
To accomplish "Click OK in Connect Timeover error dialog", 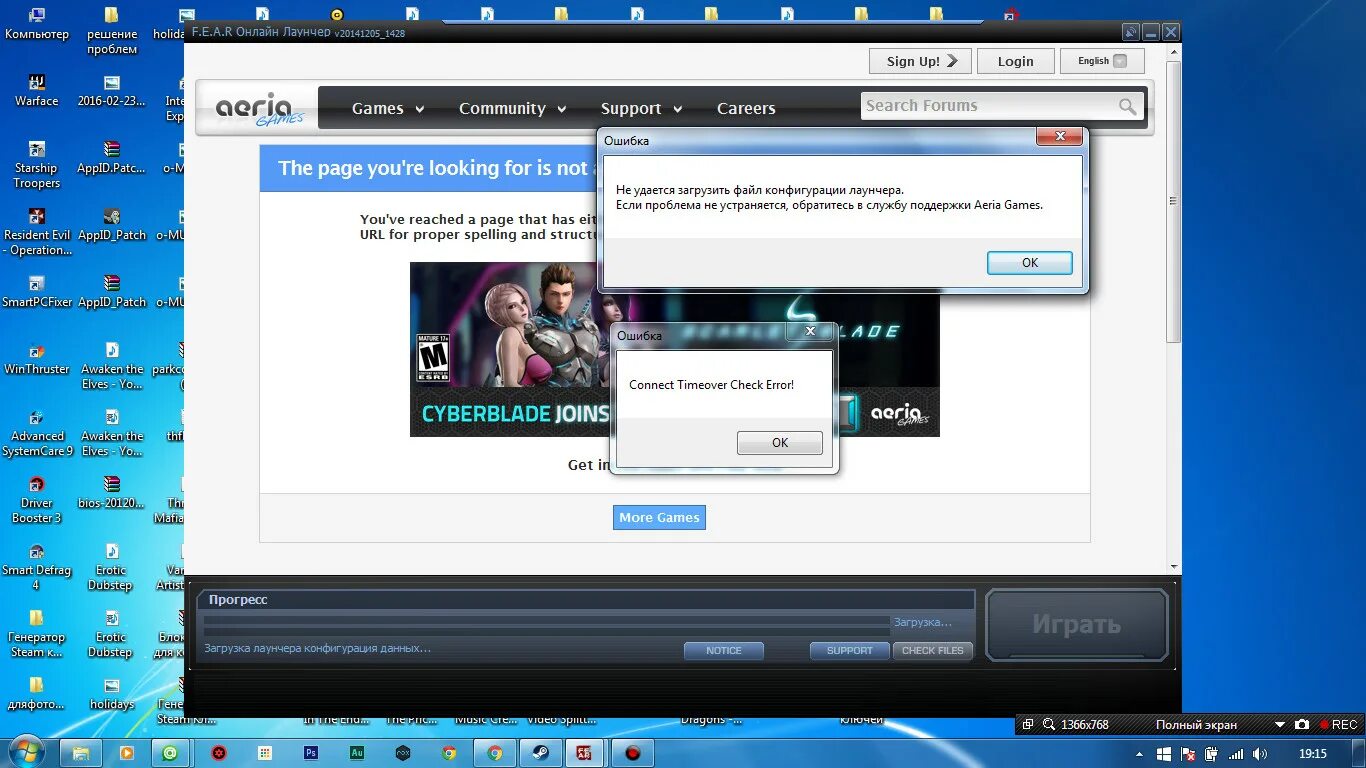I will (780, 443).
